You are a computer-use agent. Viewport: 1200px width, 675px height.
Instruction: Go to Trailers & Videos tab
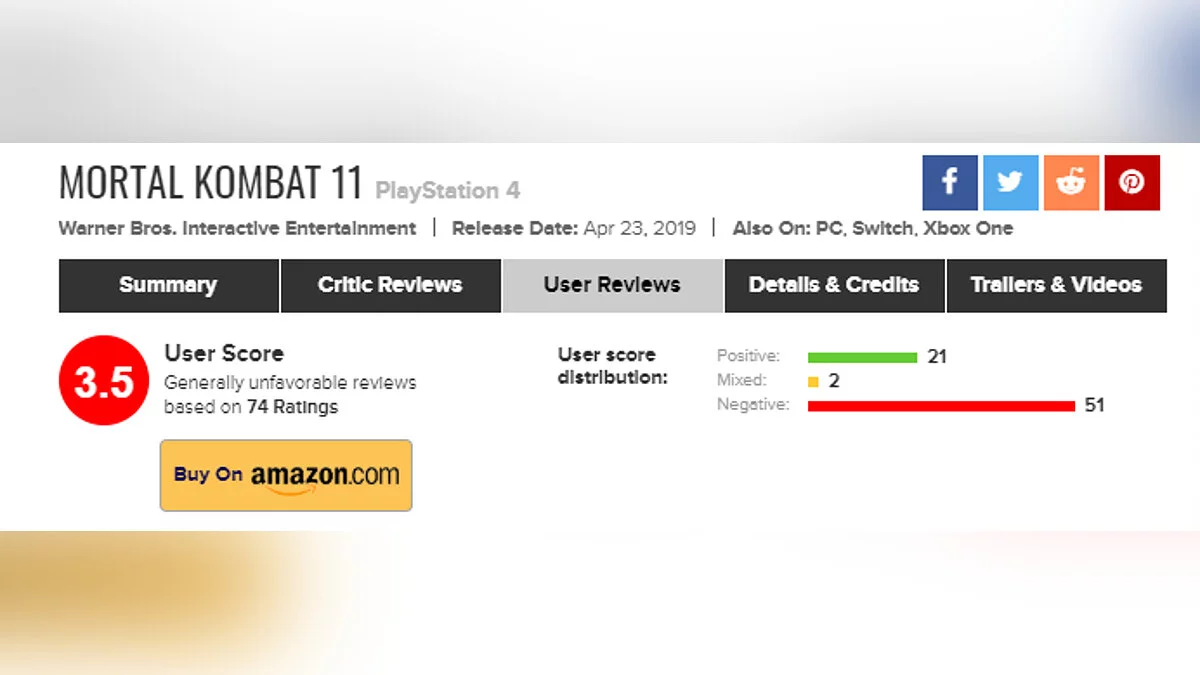[1056, 285]
